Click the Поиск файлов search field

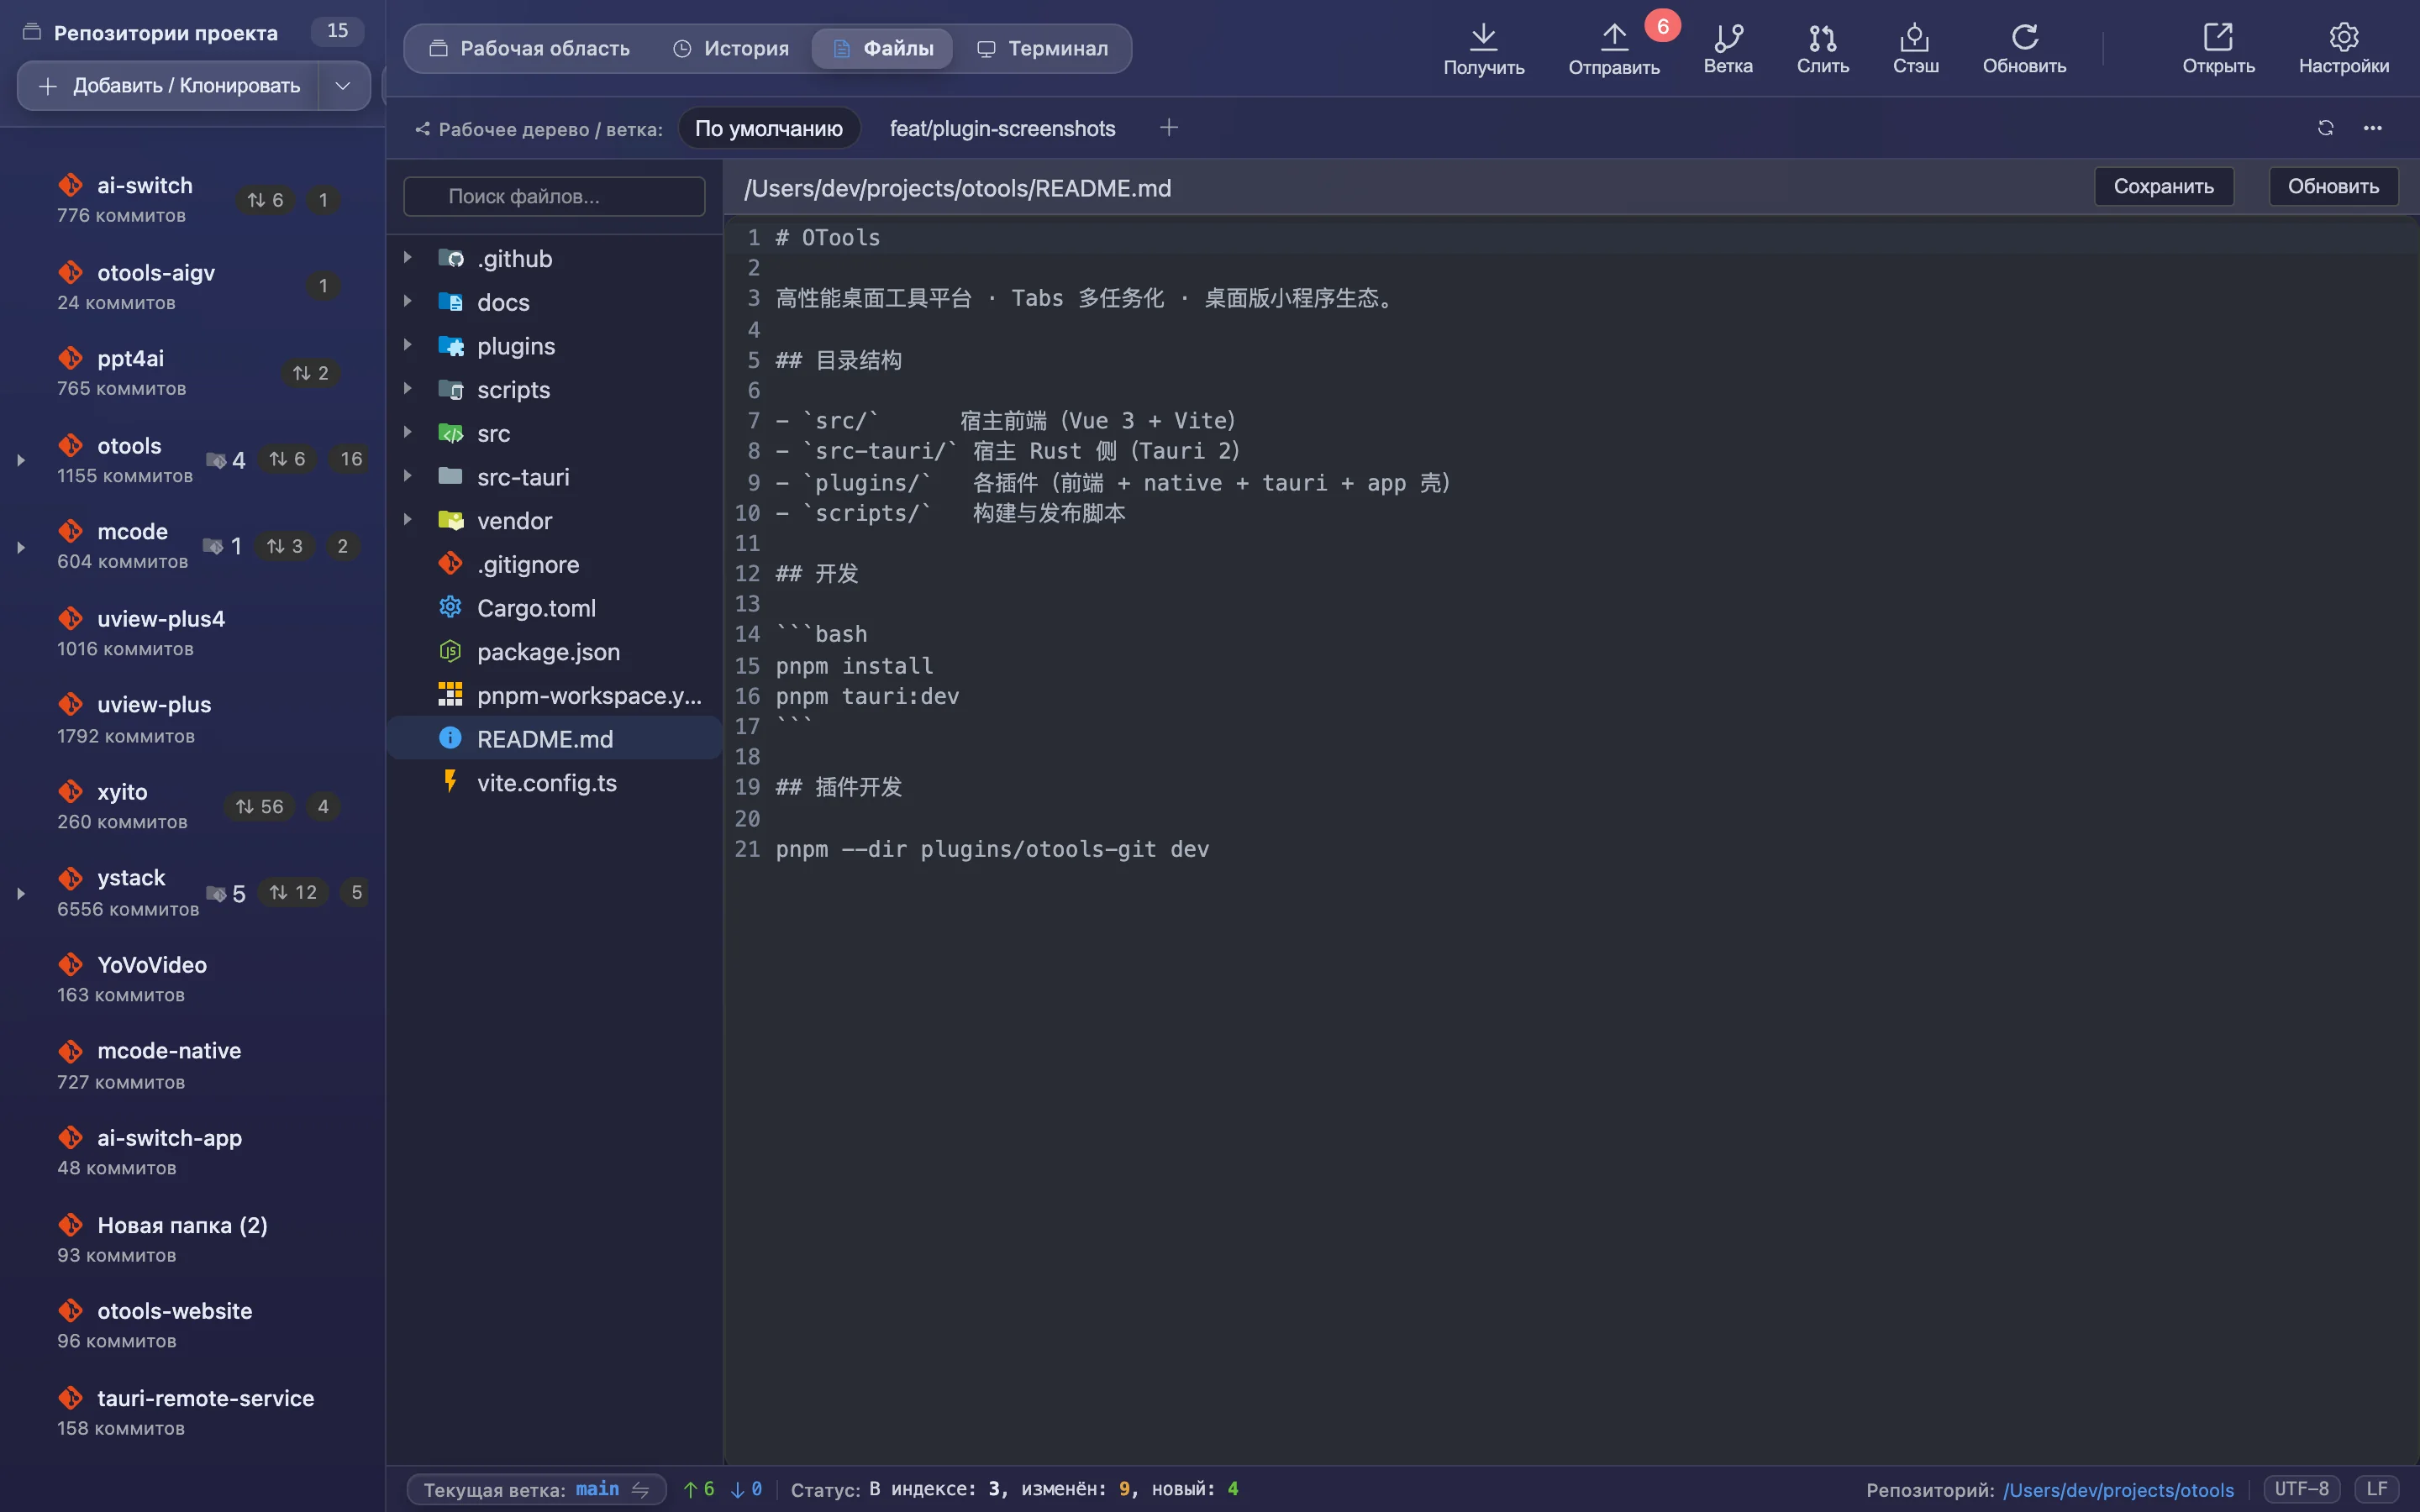(554, 196)
